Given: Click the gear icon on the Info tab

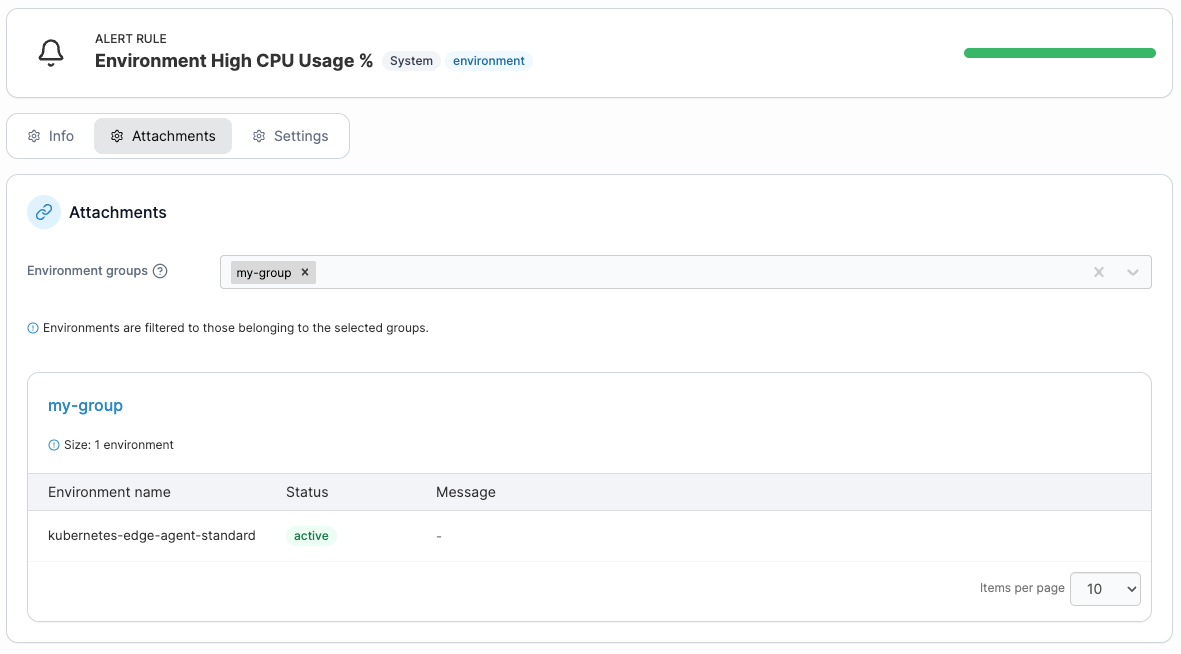Looking at the screenshot, I should click(x=34, y=136).
